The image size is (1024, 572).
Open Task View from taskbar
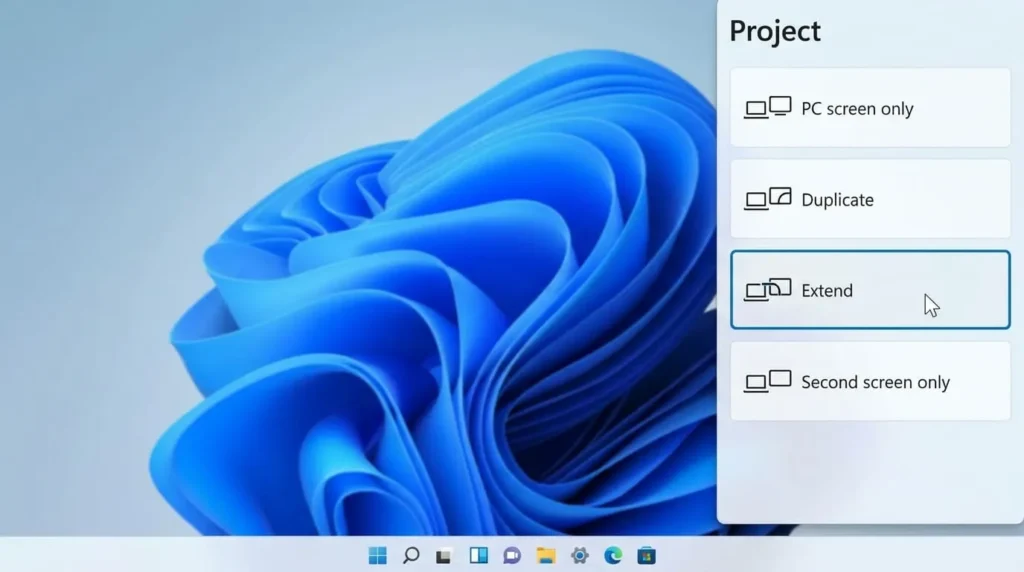click(444, 556)
